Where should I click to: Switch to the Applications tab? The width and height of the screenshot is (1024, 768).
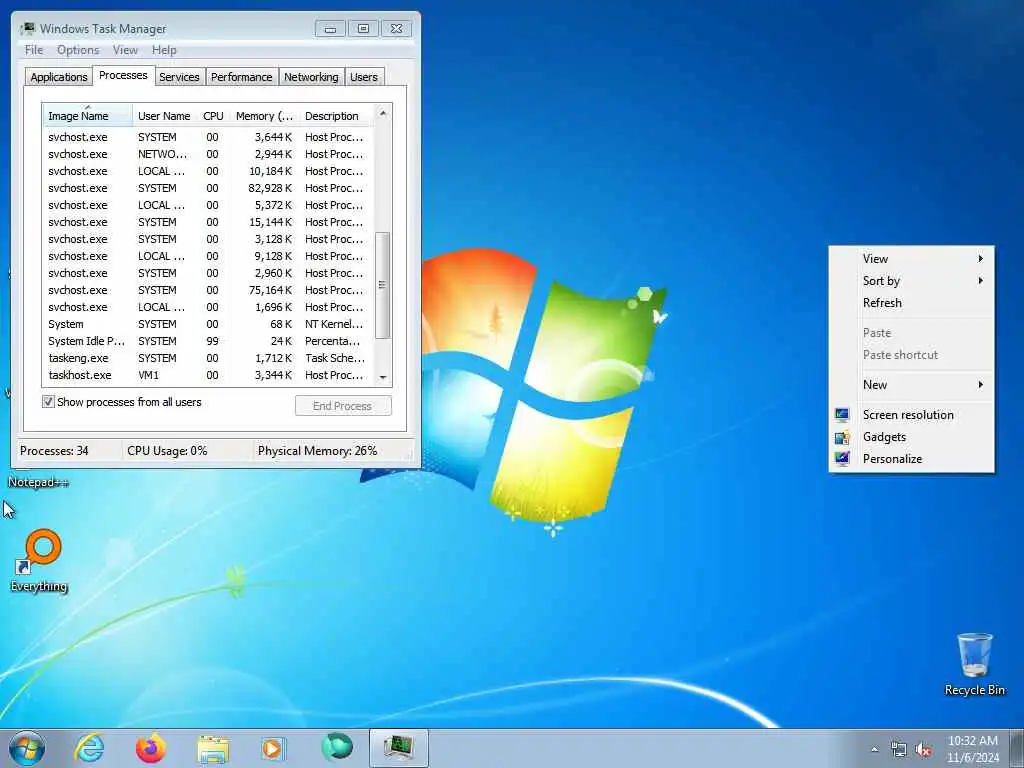(x=59, y=77)
